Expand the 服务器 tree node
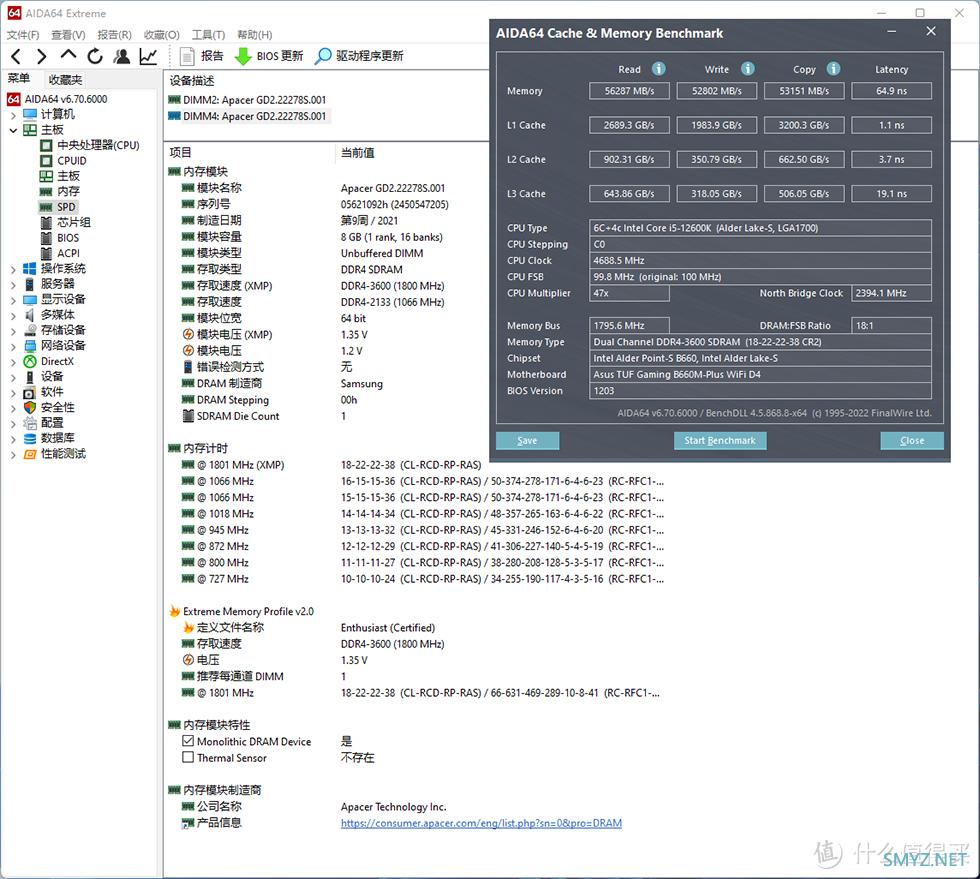 point(13,285)
